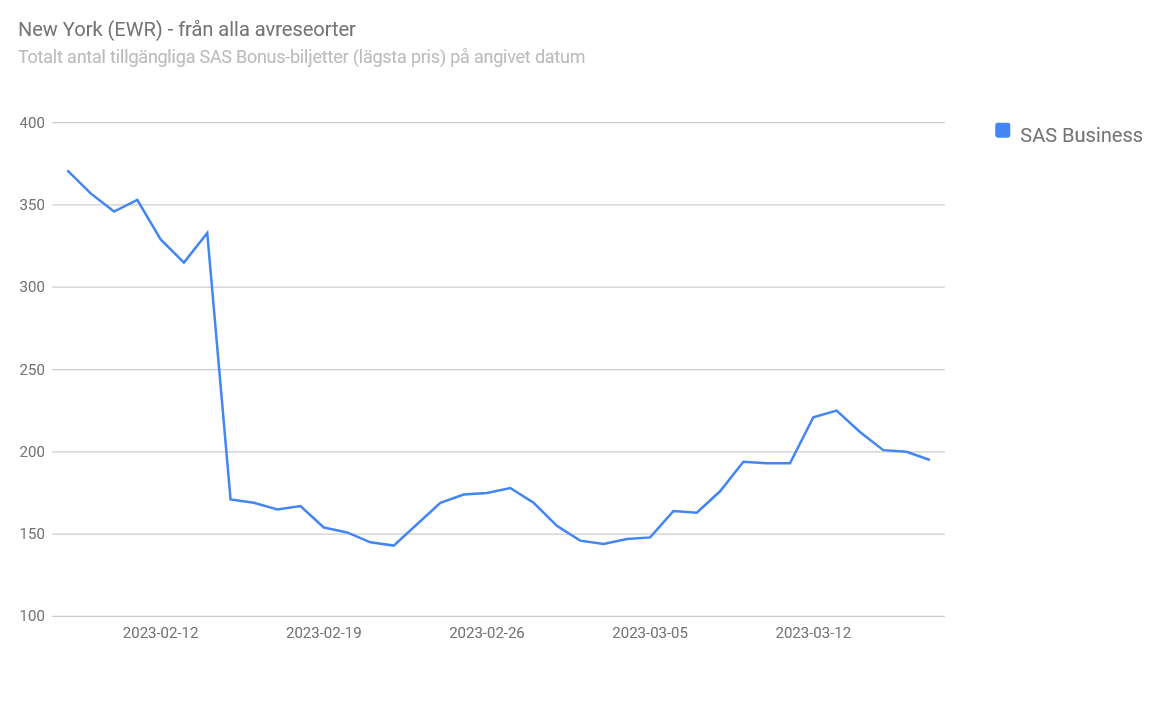
Task: Click the 2023-03-12 date label
Action: (x=814, y=633)
